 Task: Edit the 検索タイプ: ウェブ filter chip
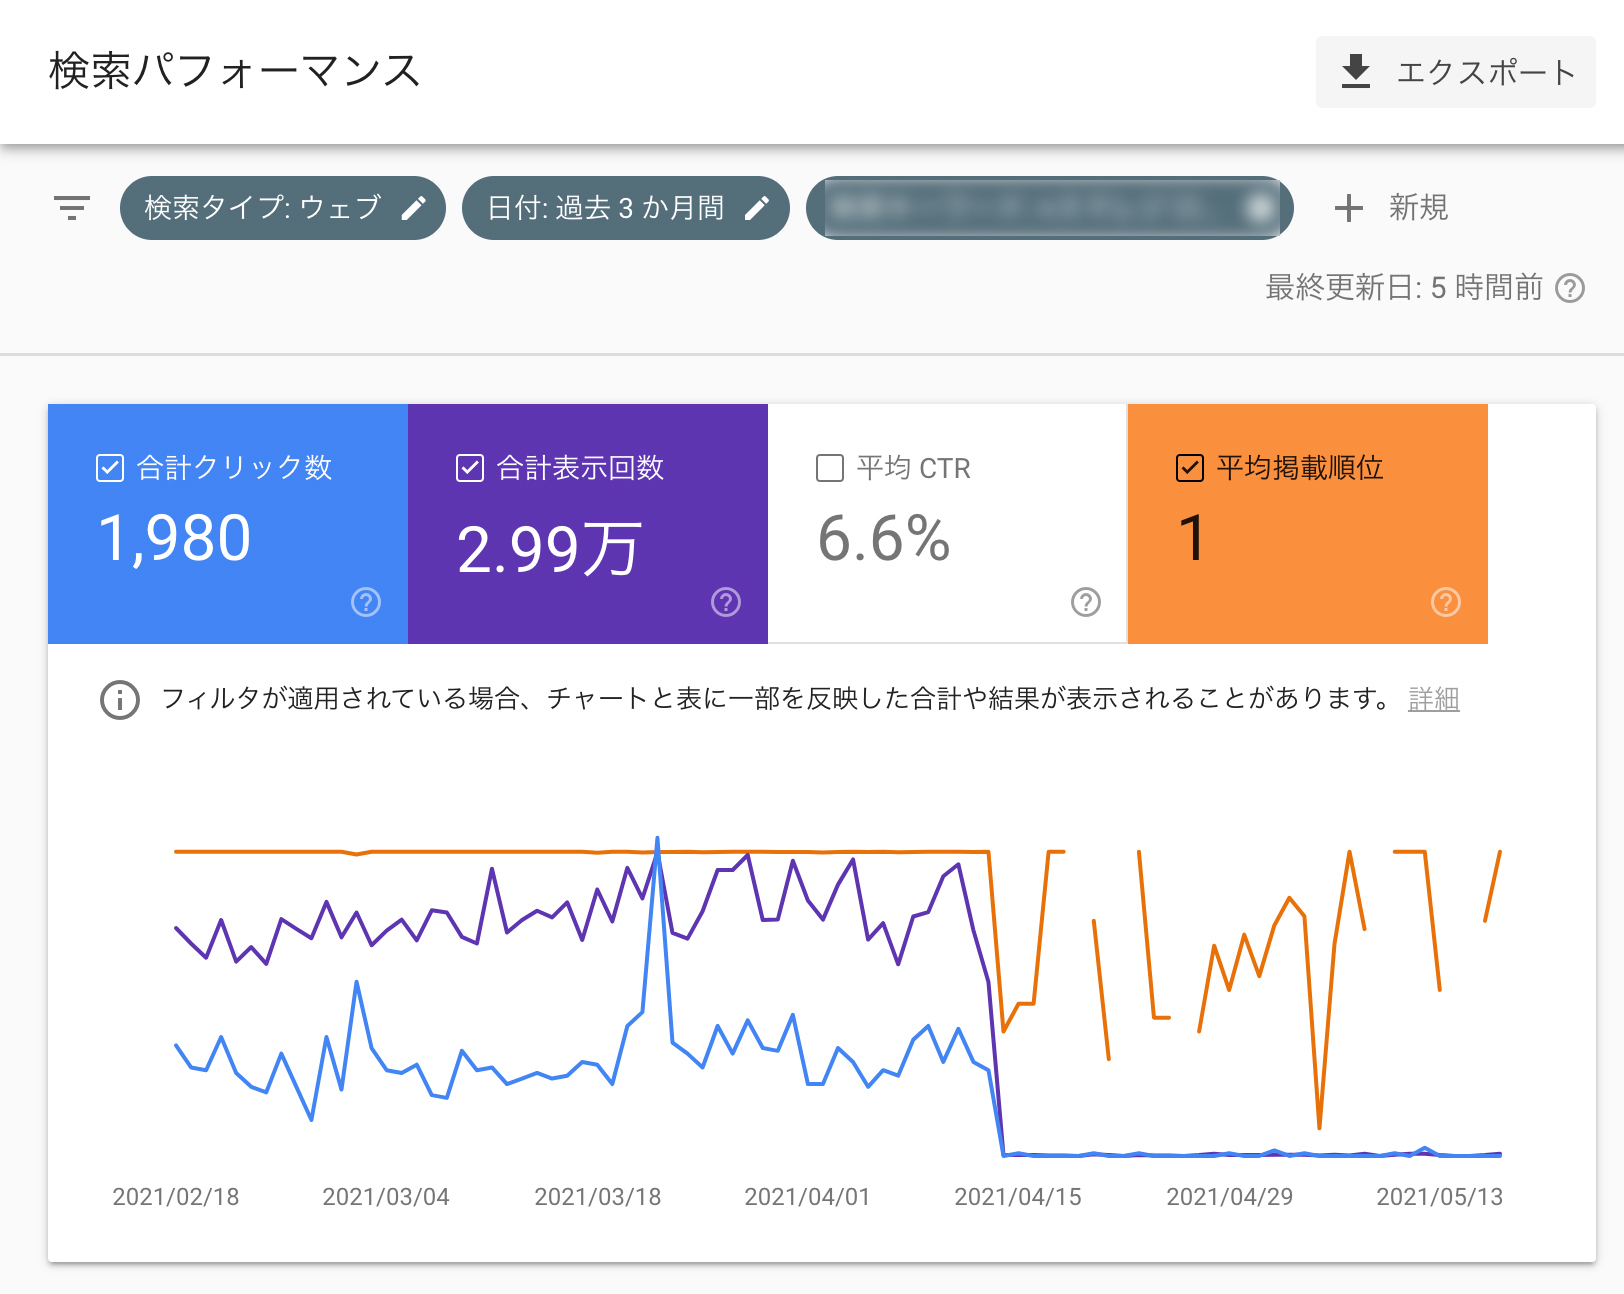click(282, 208)
